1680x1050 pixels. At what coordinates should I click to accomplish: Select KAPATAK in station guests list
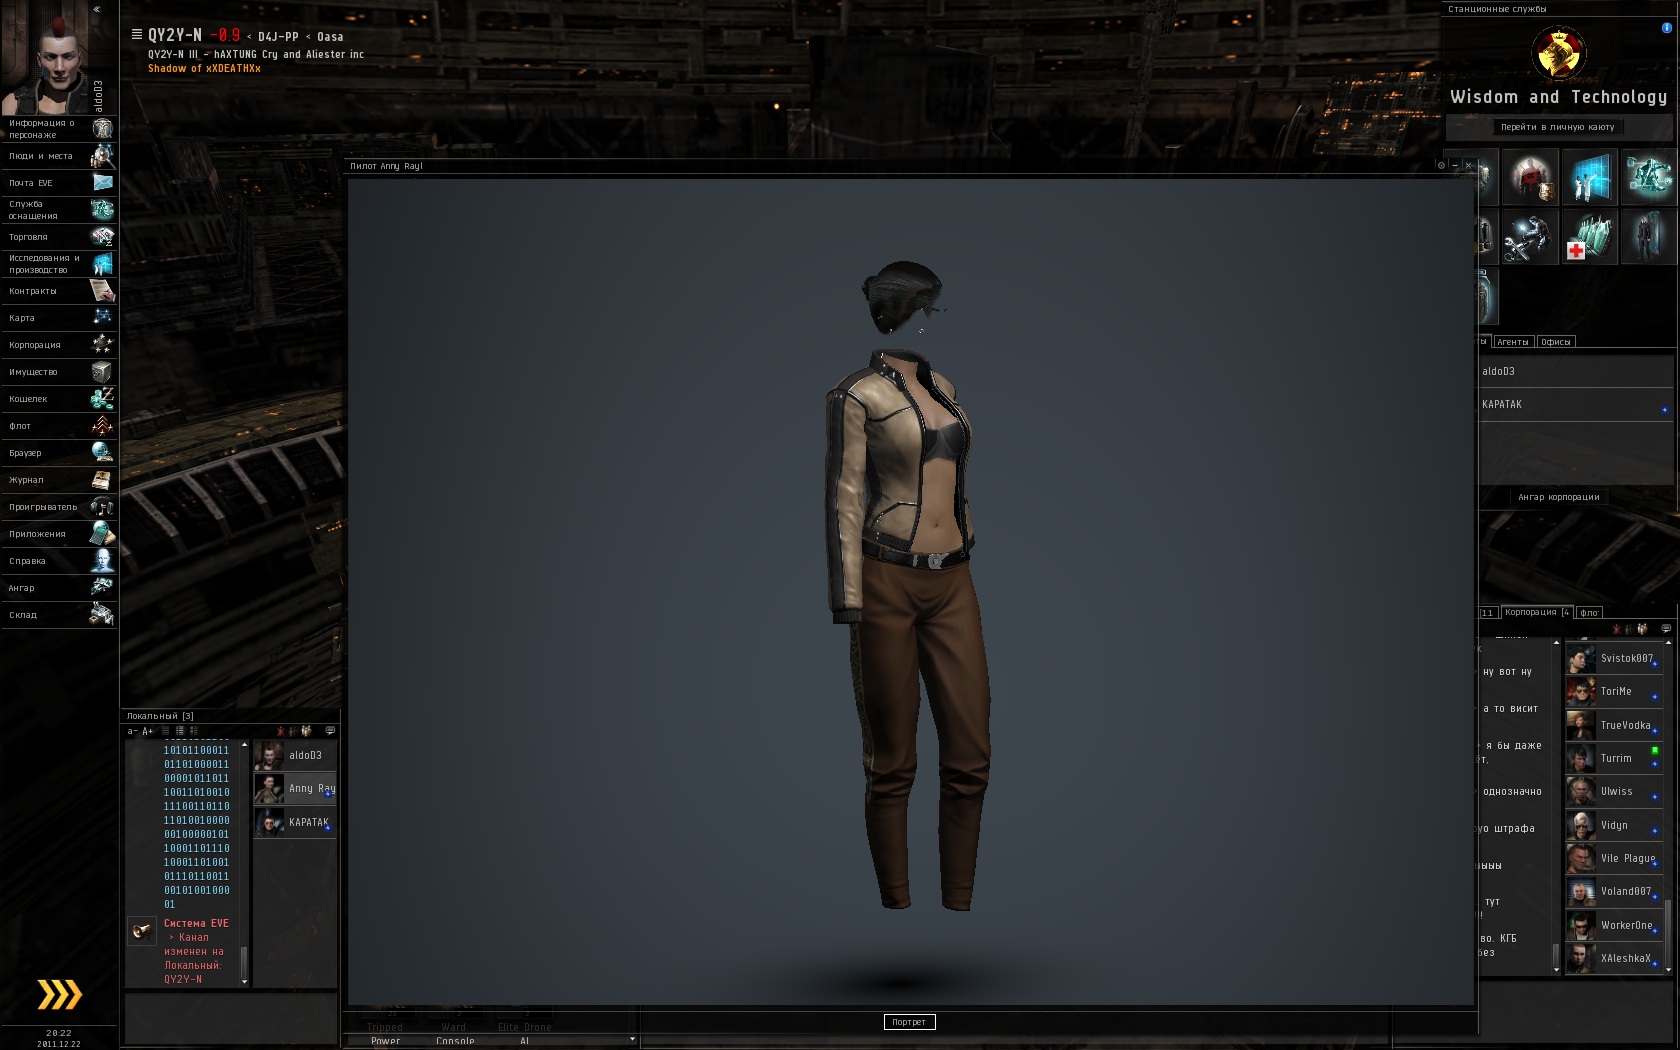click(1575, 404)
